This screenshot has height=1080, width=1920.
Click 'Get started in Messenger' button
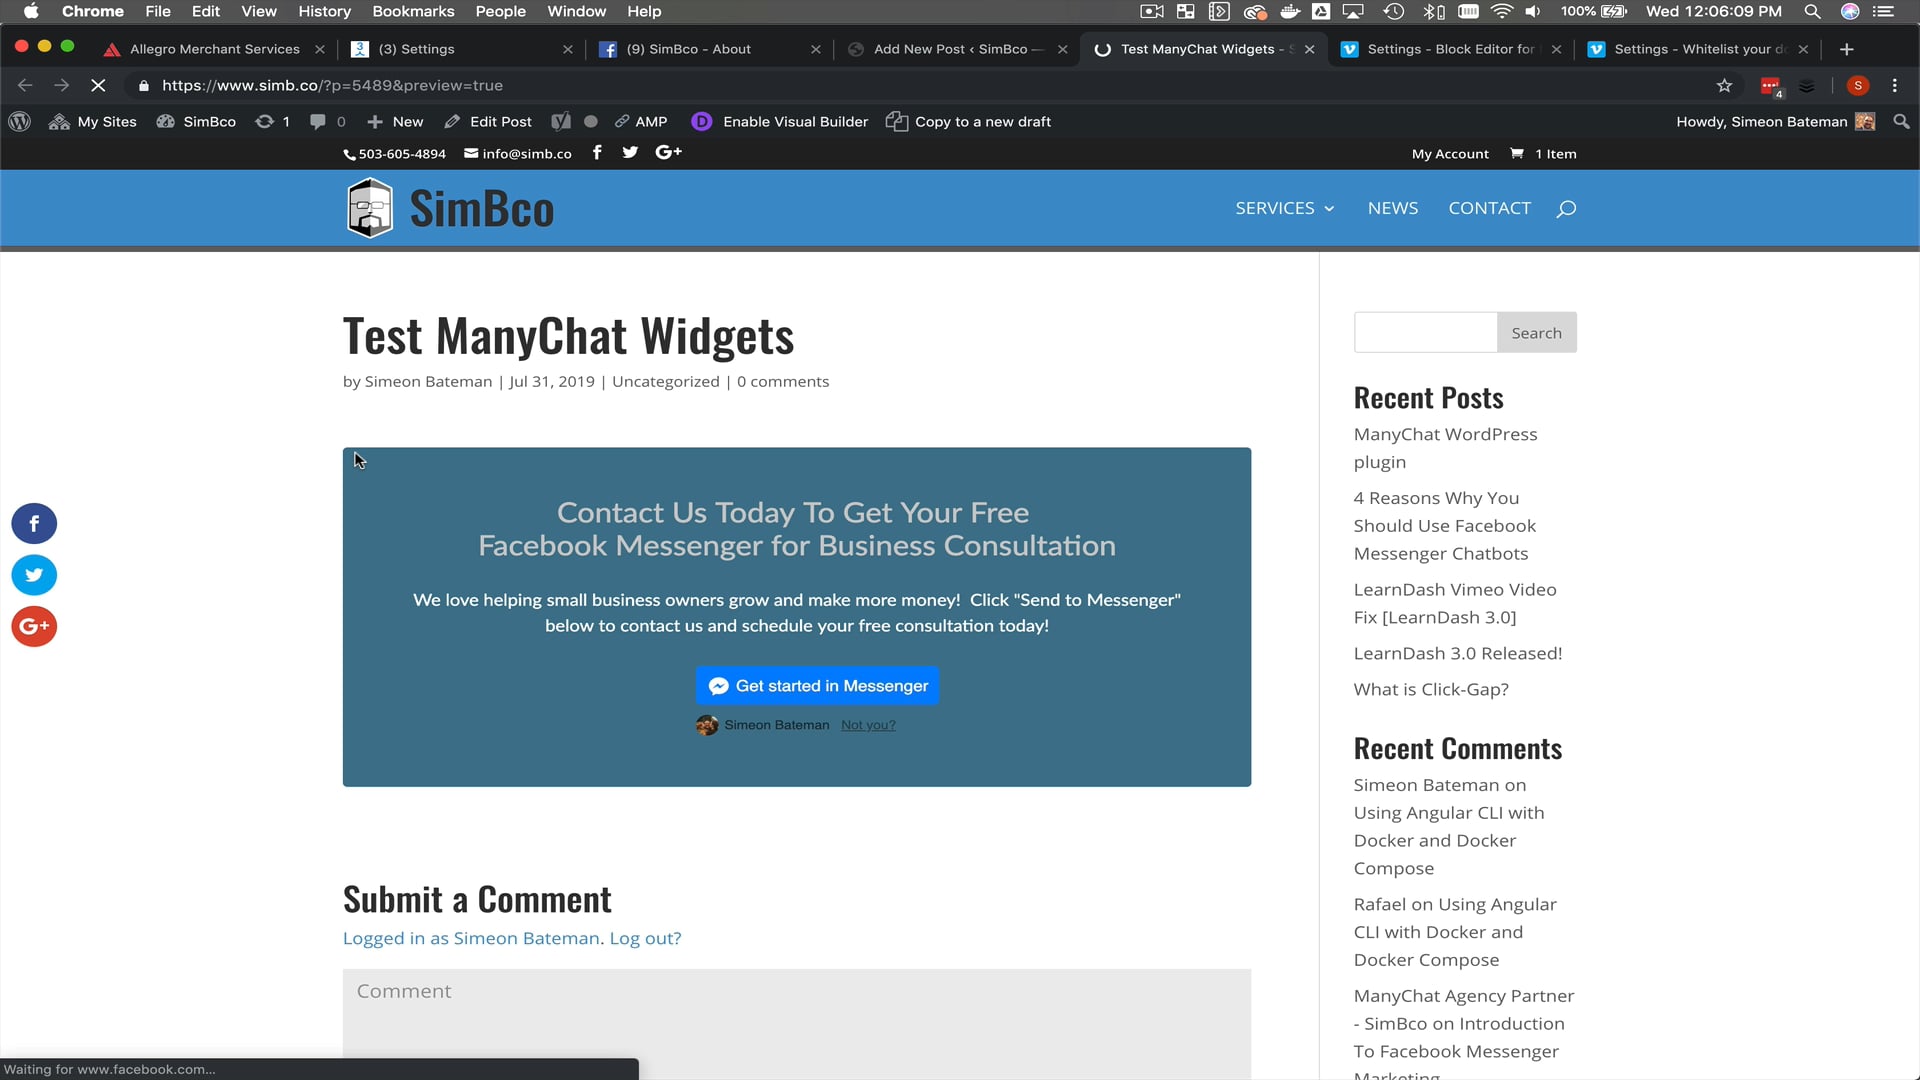817,685
